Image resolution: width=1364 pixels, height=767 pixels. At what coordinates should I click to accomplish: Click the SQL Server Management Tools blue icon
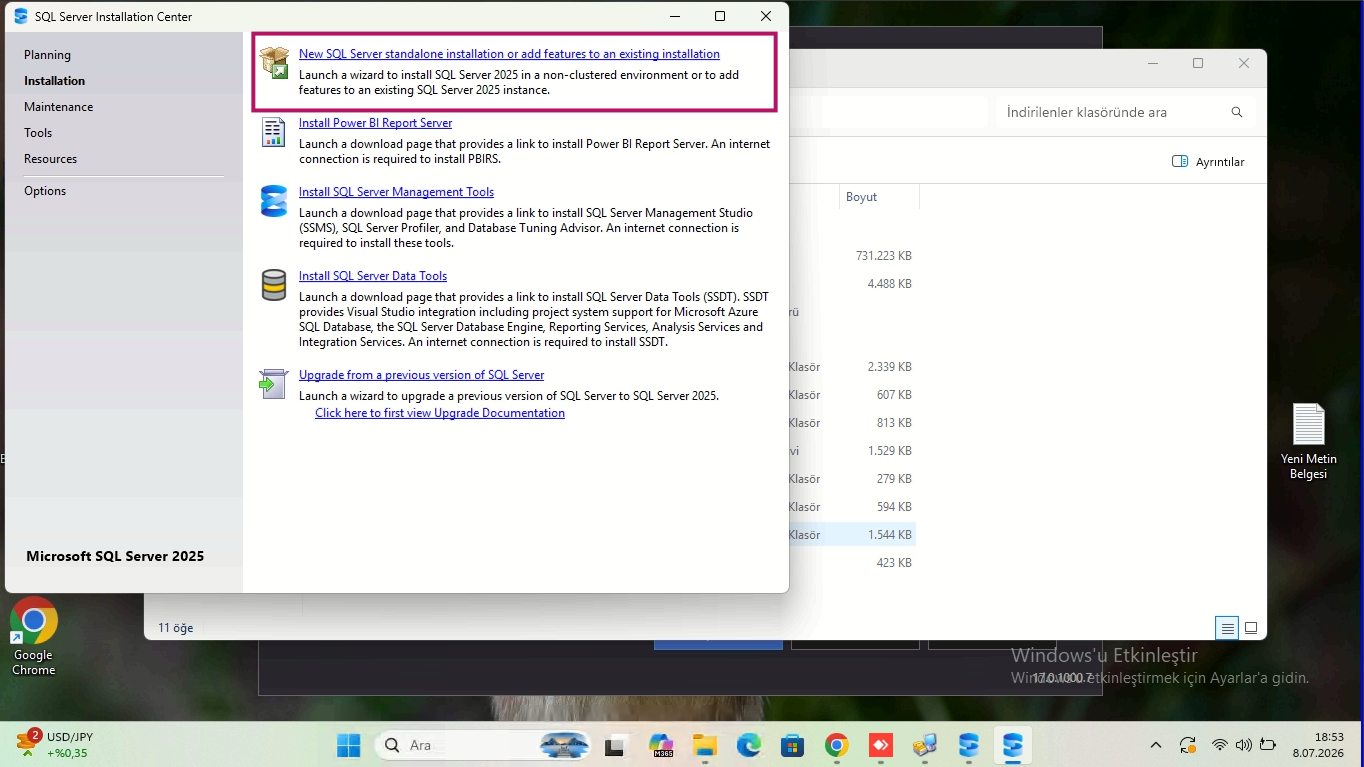274,201
